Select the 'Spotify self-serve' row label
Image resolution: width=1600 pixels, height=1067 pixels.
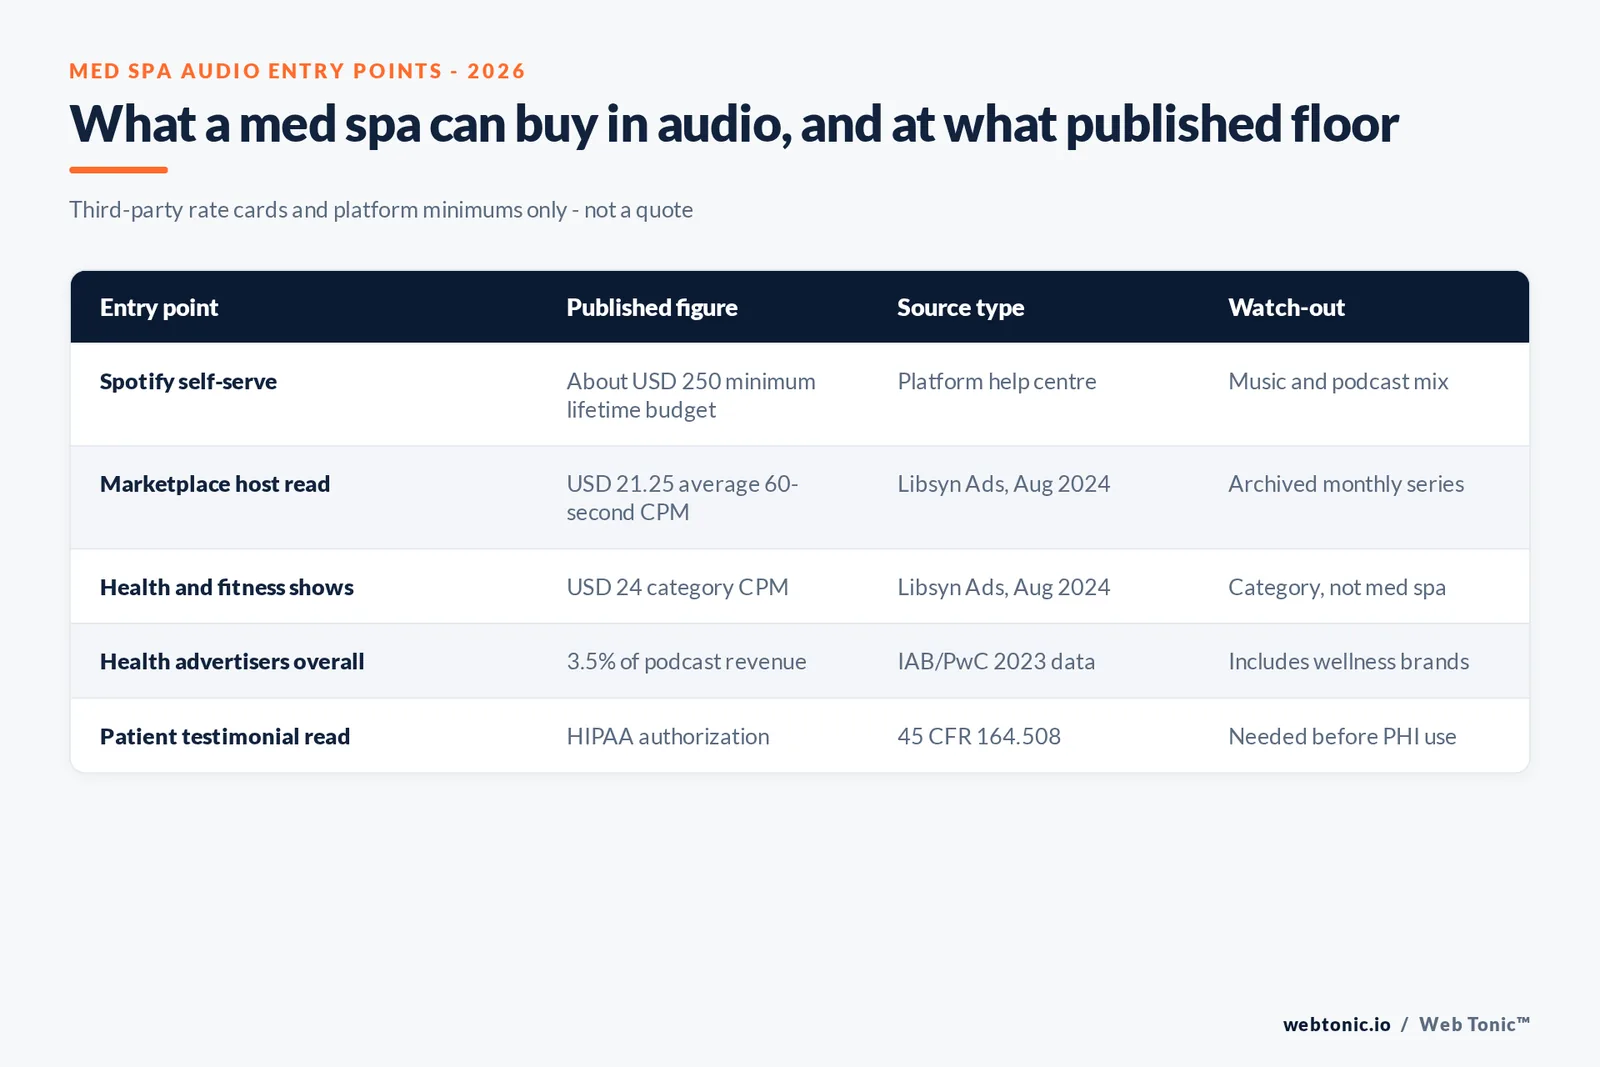click(188, 382)
